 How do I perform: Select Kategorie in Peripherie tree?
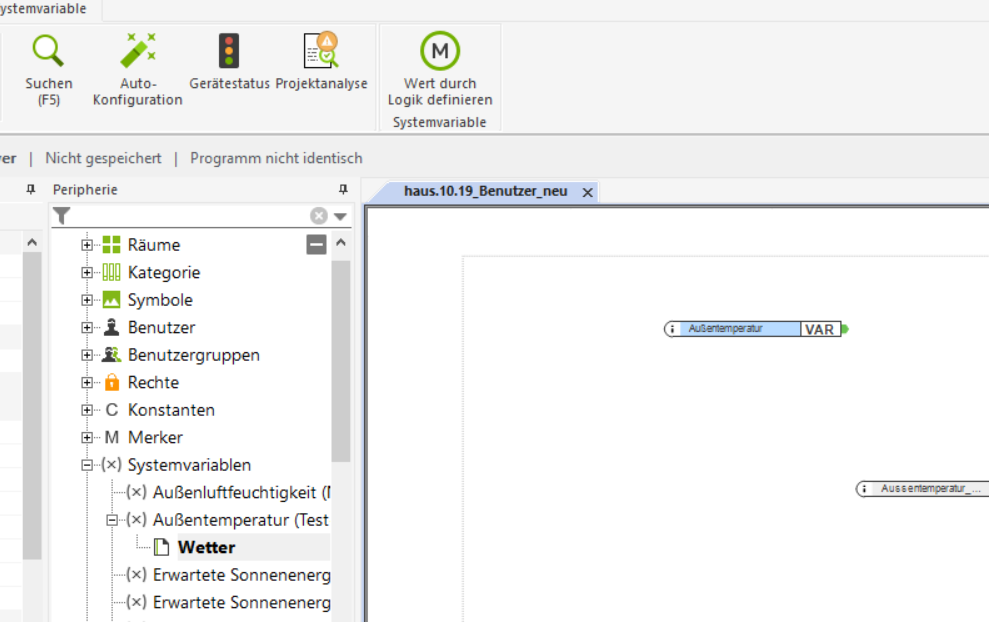164,273
